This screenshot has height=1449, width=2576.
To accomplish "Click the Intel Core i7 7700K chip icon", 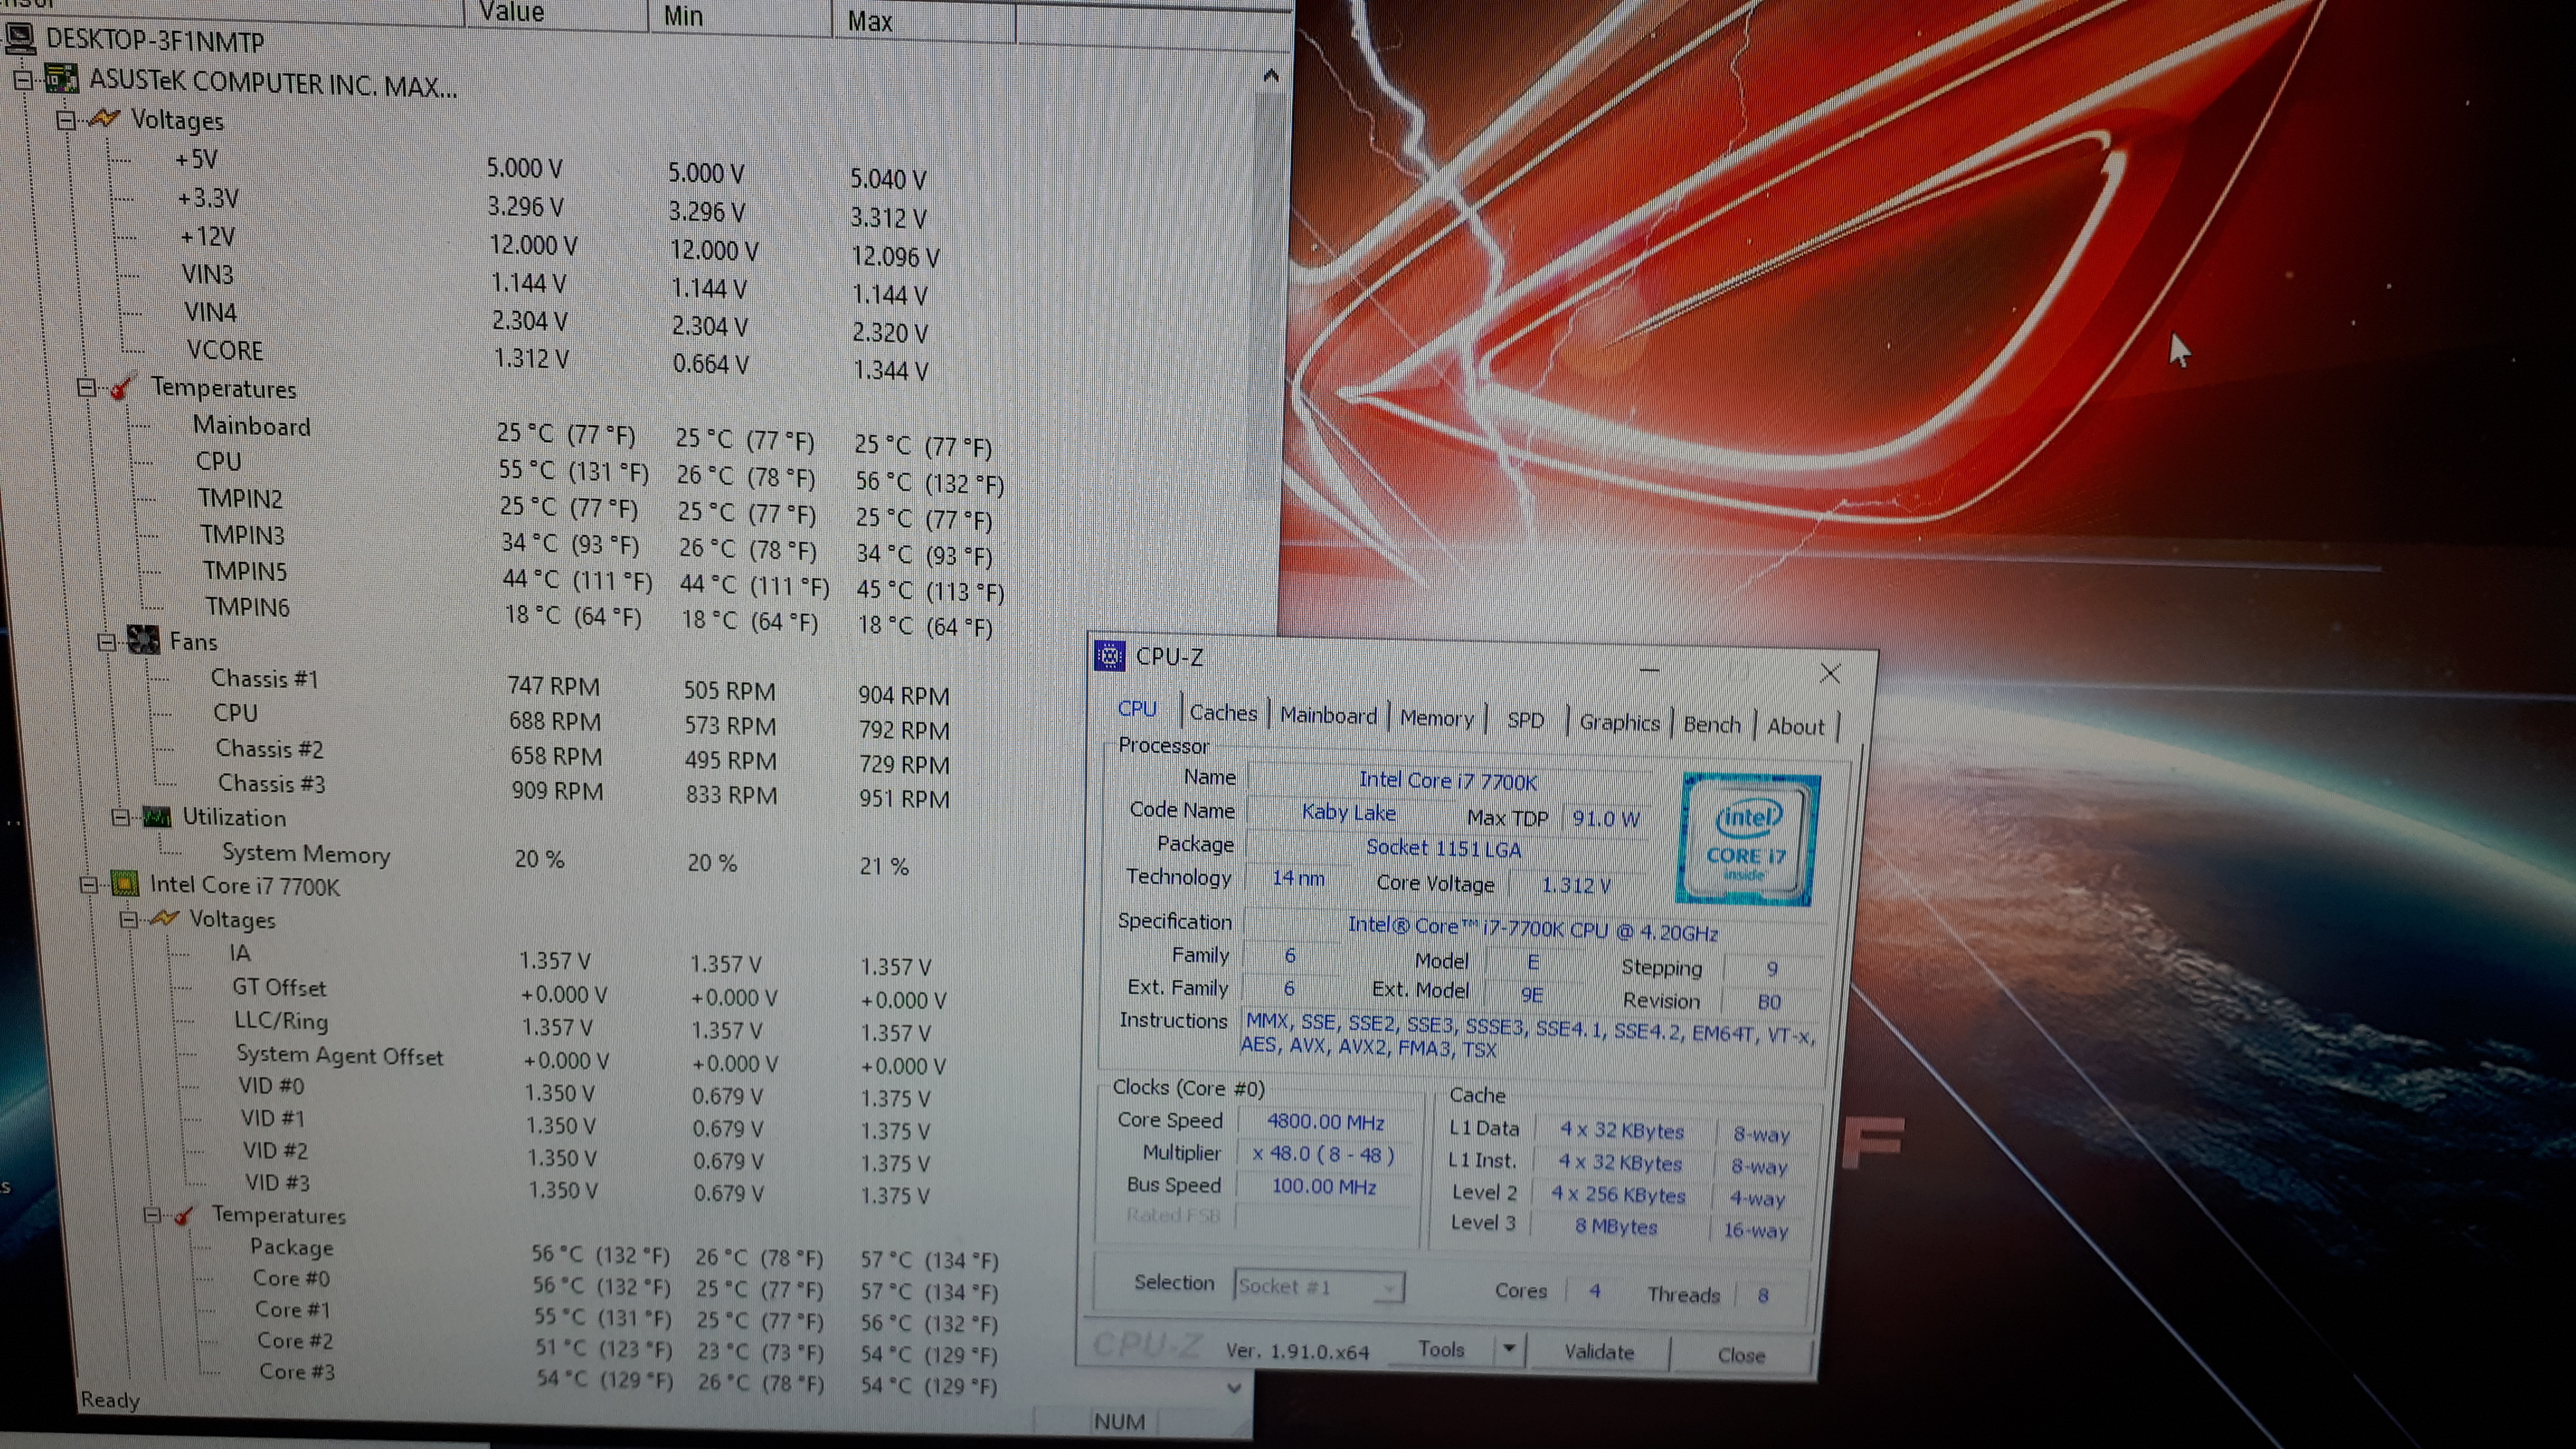I will point(125,883).
